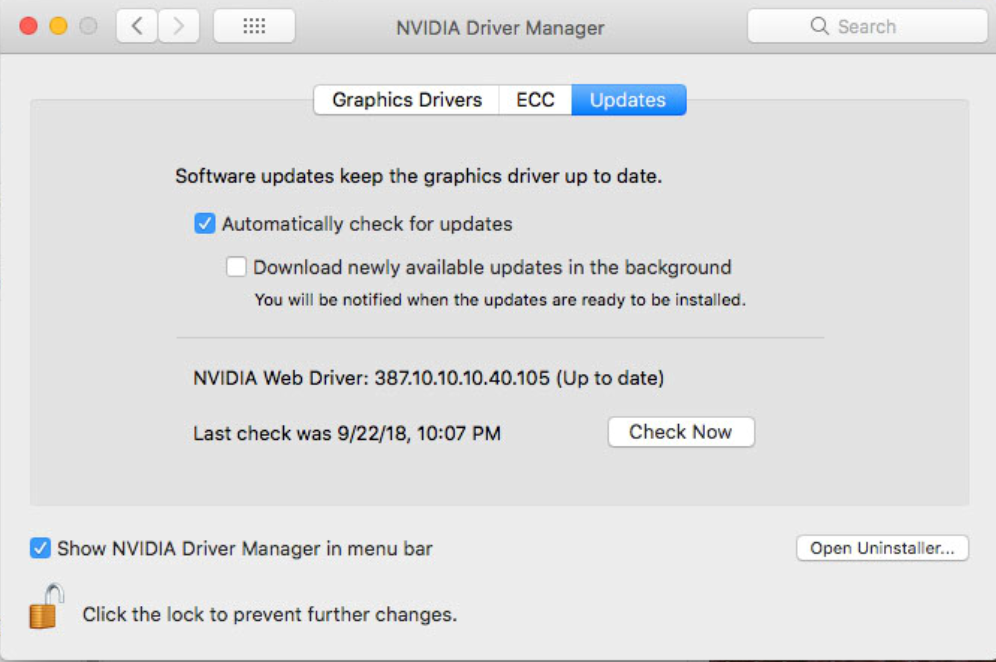Minimize window with yellow button

tap(58, 26)
